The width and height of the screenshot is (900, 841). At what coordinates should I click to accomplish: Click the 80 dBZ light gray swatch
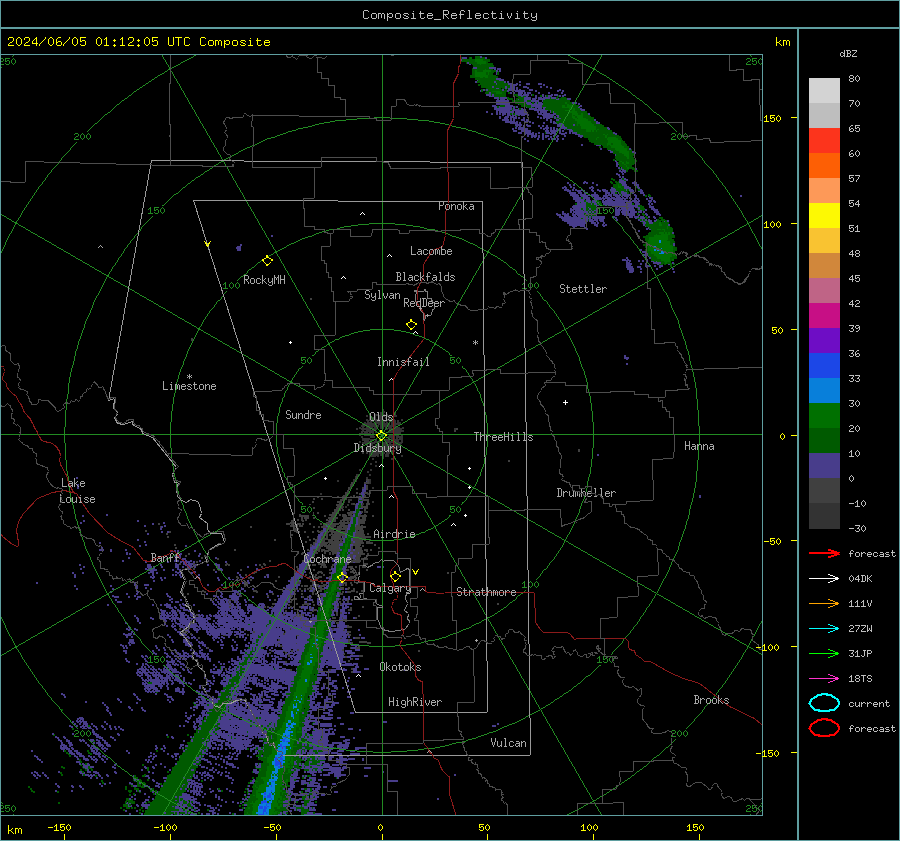(824, 91)
